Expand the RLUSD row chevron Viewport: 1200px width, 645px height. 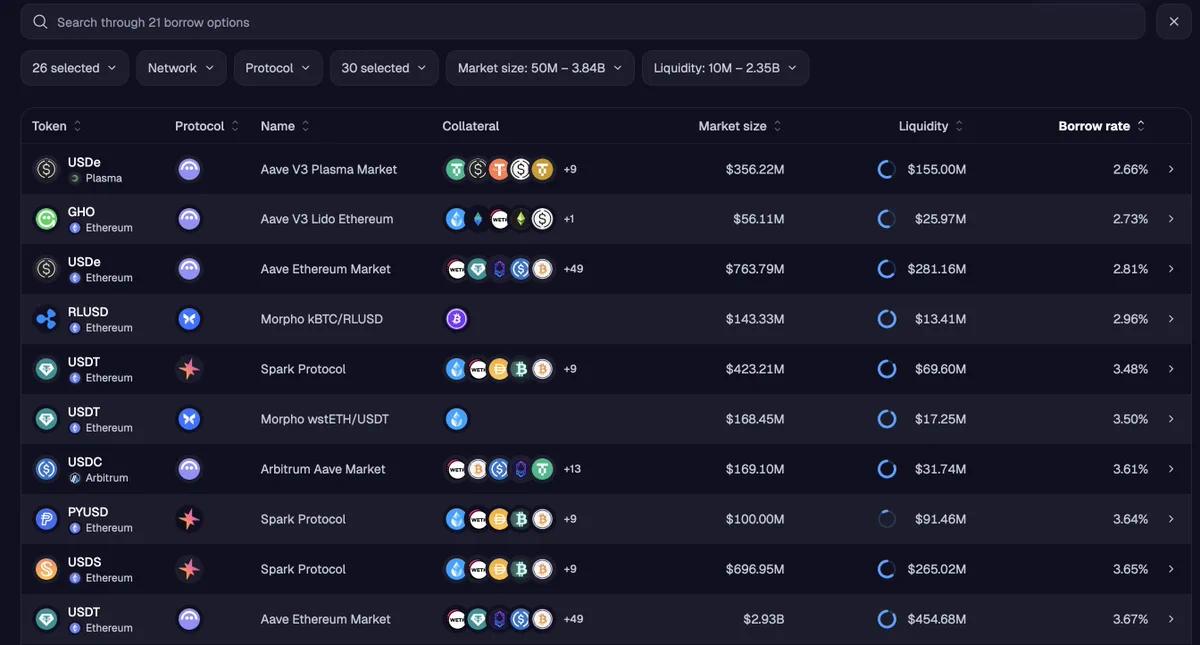click(1171, 319)
